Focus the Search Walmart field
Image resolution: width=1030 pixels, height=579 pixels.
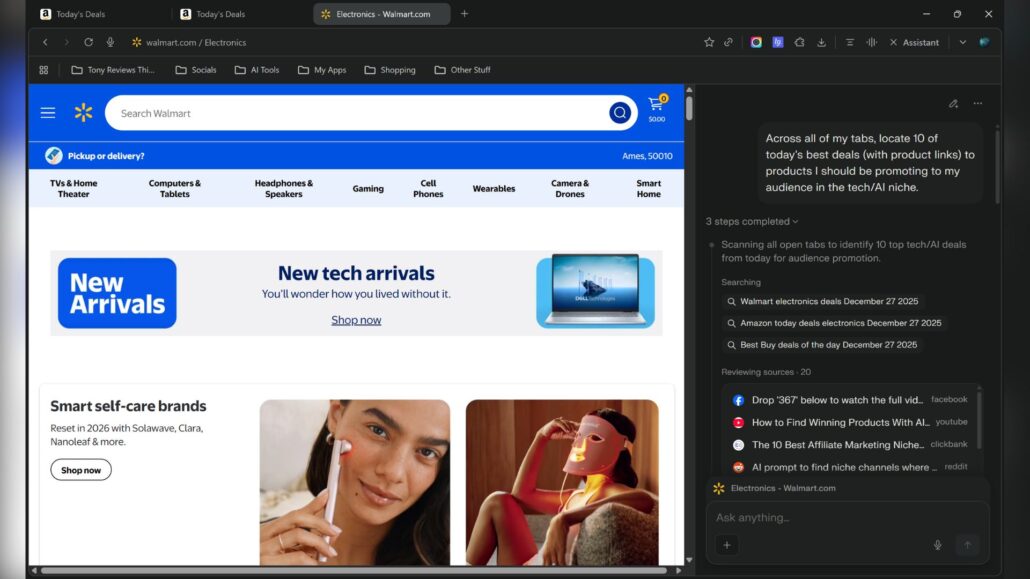(x=357, y=113)
